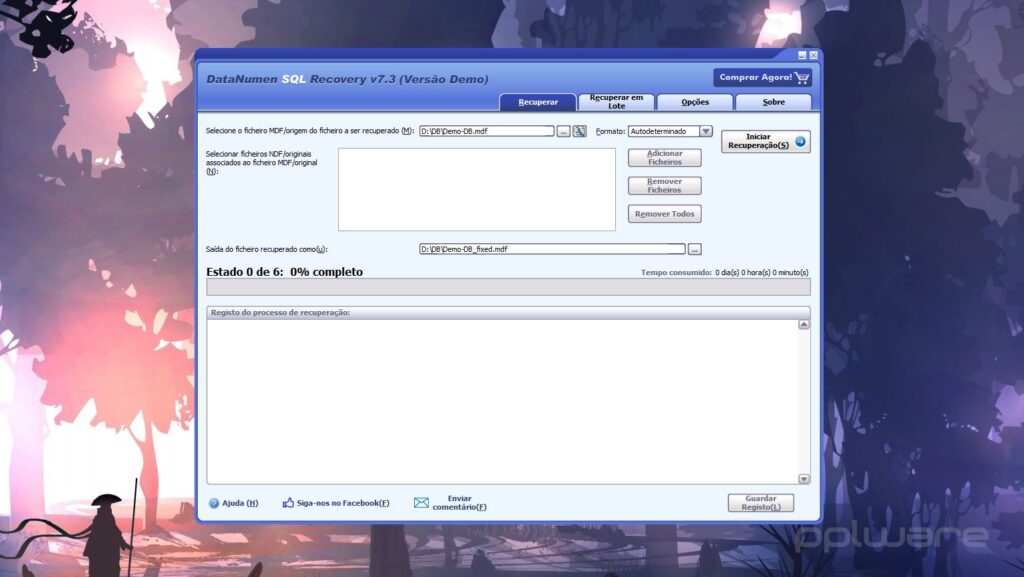Click the blue arrow icon on Iniciar Recuperação
The width and height of the screenshot is (1024, 577).
click(x=798, y=140)
